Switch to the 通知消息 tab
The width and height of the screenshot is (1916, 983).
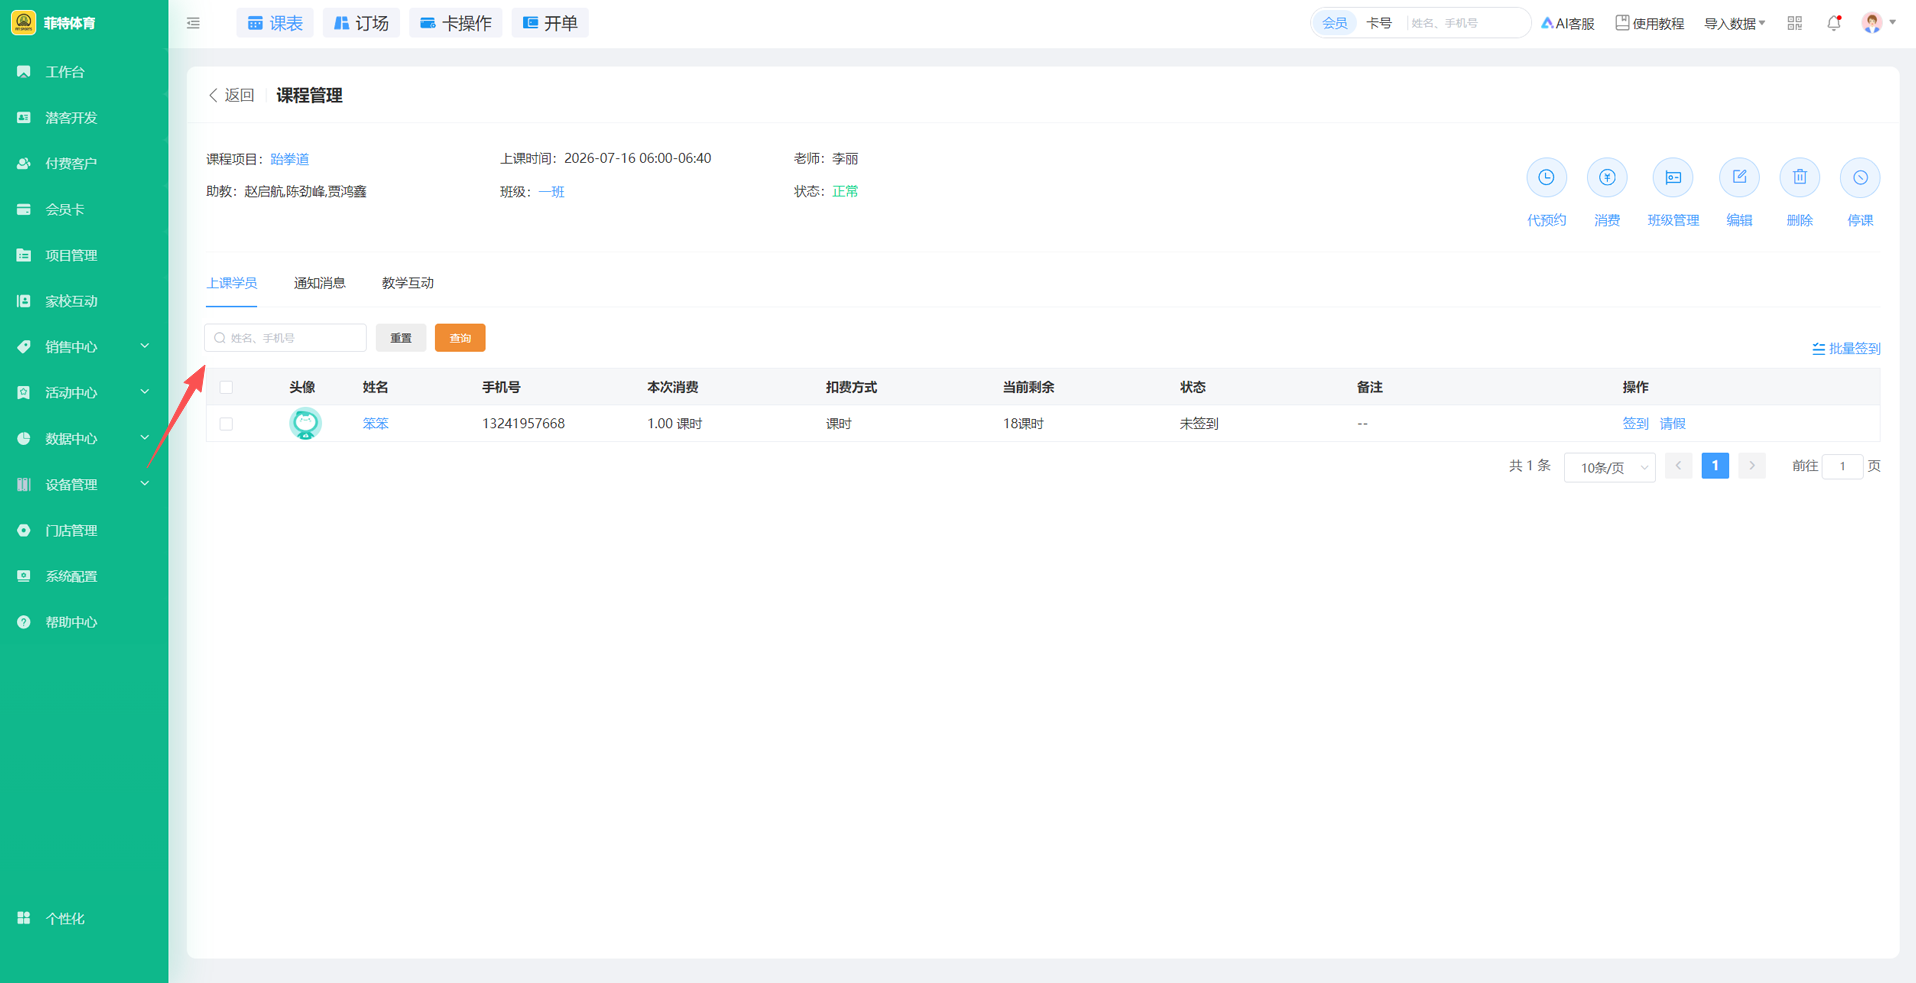click(x=319, y=283)
